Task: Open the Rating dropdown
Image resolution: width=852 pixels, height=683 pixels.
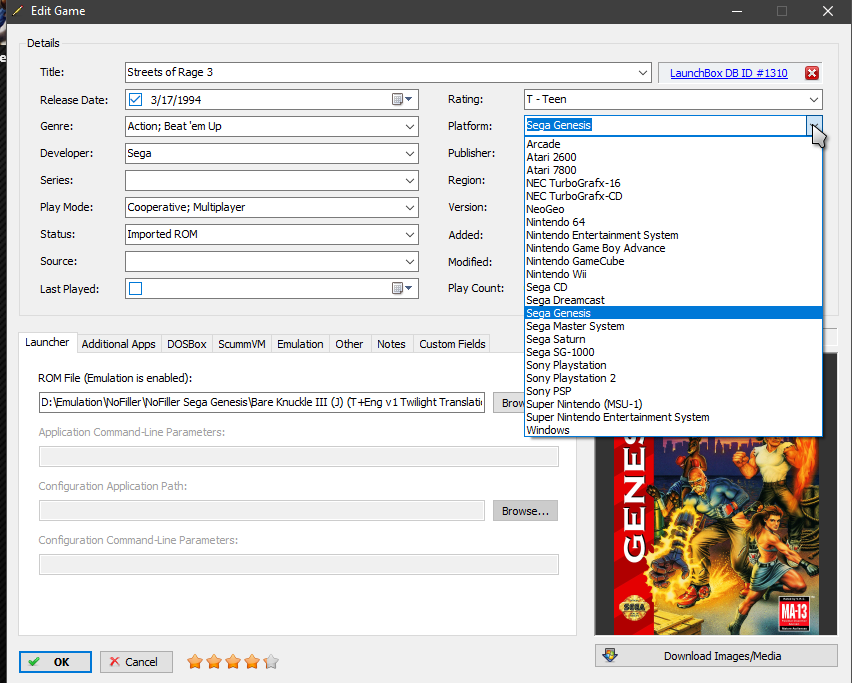Action: 813,99
